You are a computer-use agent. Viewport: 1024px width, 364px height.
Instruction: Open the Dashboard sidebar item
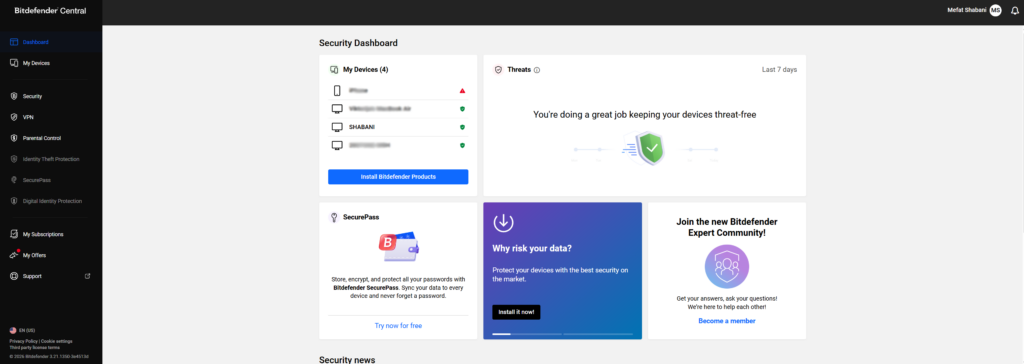[x=50, y=42]
